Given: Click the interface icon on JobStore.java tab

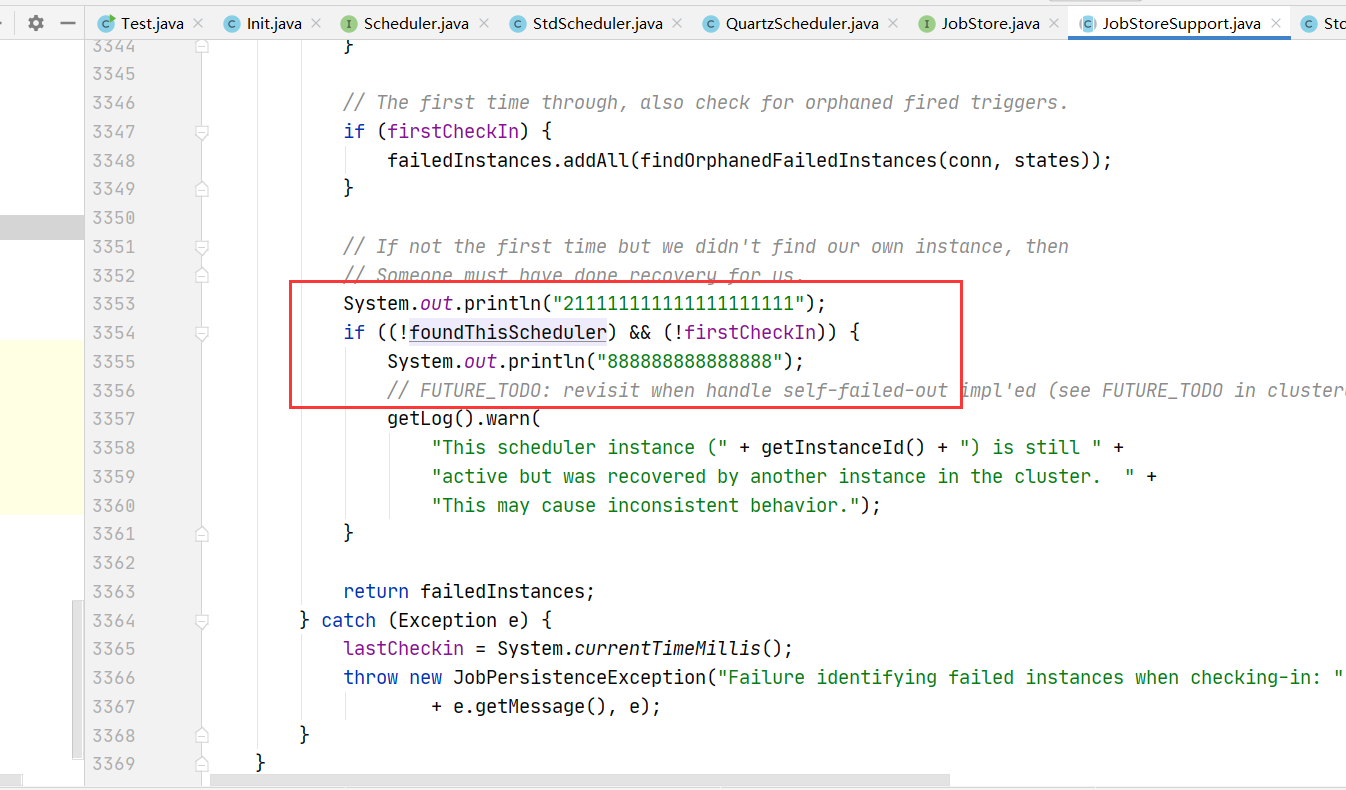Looking at the screenshot, I should tap(926, 23).
